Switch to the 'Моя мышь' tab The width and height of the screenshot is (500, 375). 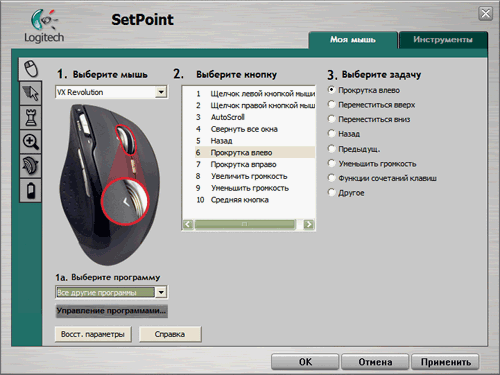click(x=353, y=40)
